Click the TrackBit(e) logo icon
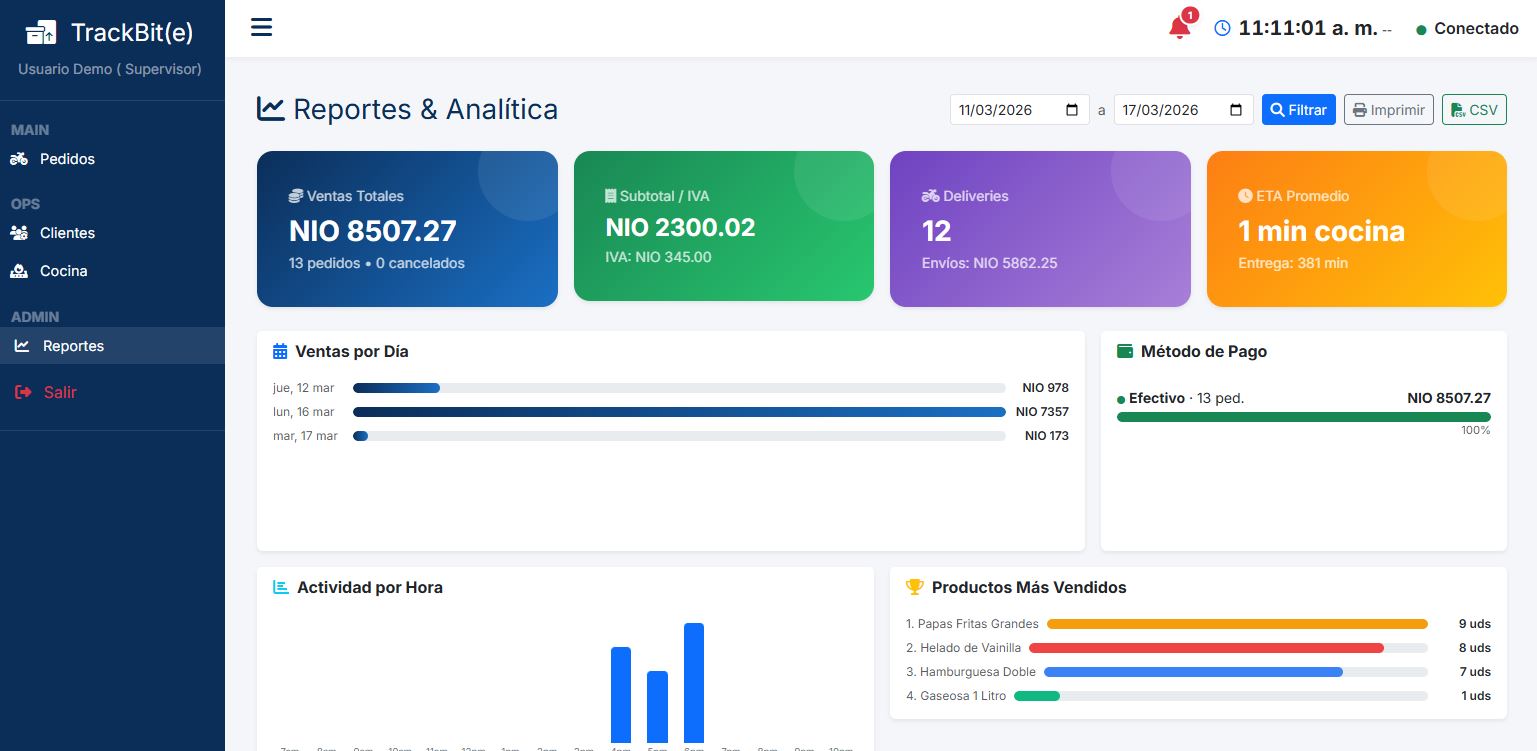This screenshot has height=751, width=1537. pyautogui.click(x=40, y=31)
